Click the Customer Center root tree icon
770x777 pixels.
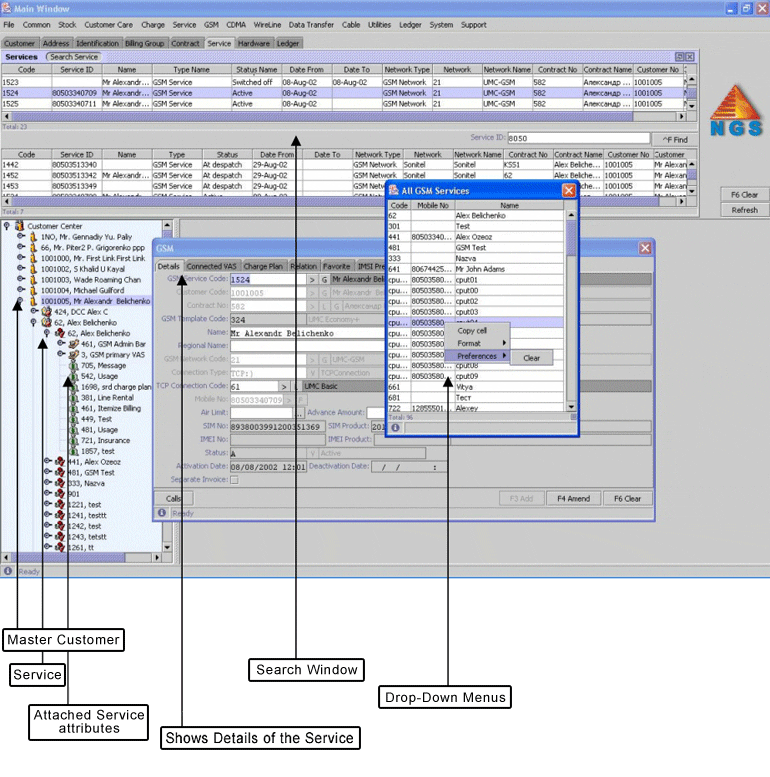point(19,226)
